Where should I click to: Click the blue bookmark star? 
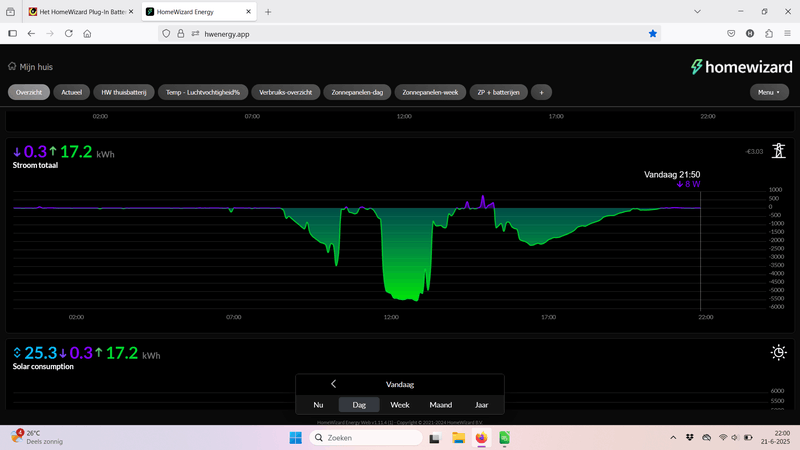(x=653, y=34)
